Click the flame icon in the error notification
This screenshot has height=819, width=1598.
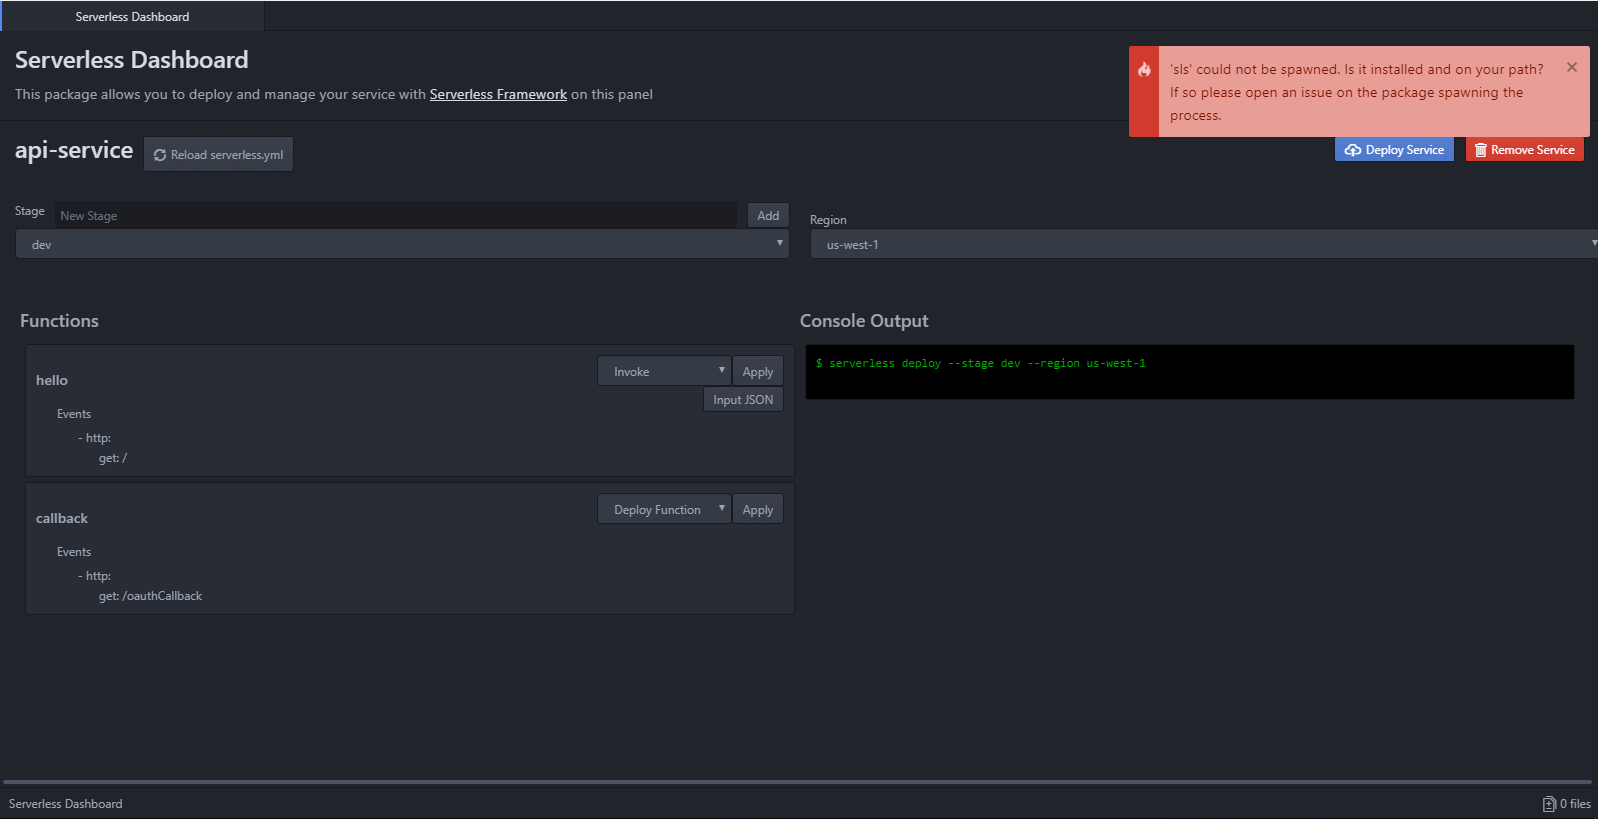[1144, 69]
